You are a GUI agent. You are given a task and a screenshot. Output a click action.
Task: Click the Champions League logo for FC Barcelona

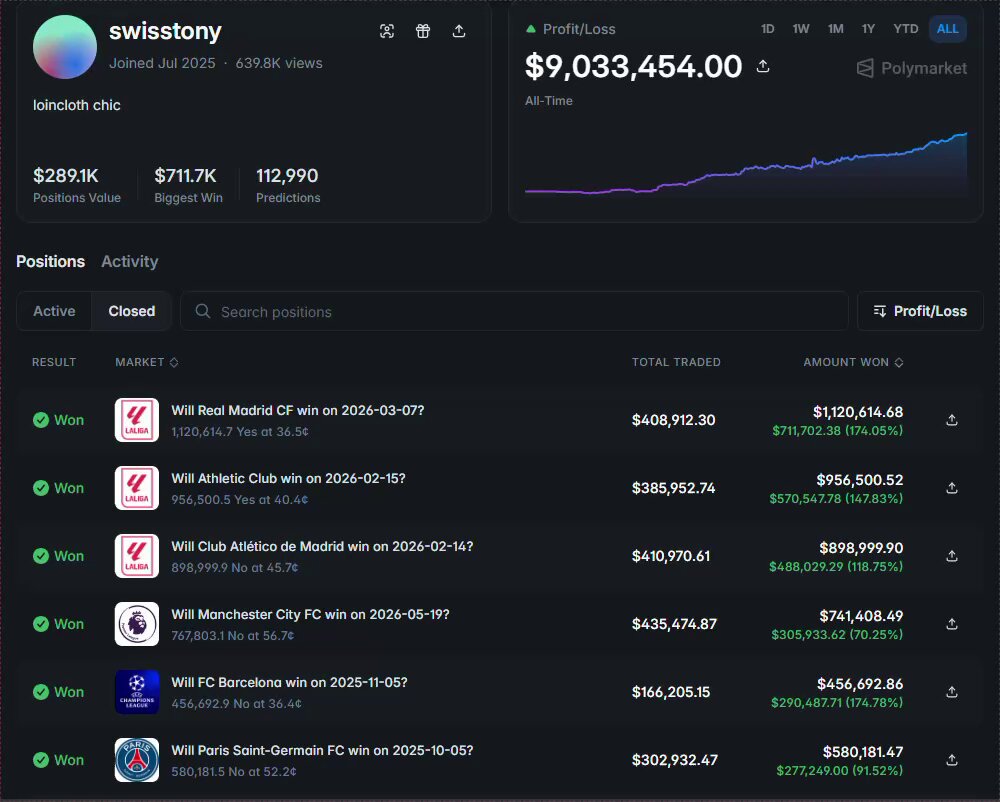[x=136, y=692]
